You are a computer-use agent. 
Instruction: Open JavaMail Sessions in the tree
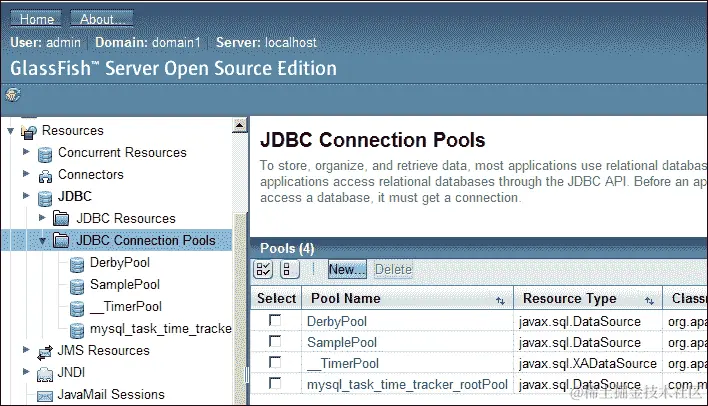click(x=111, y=395)
